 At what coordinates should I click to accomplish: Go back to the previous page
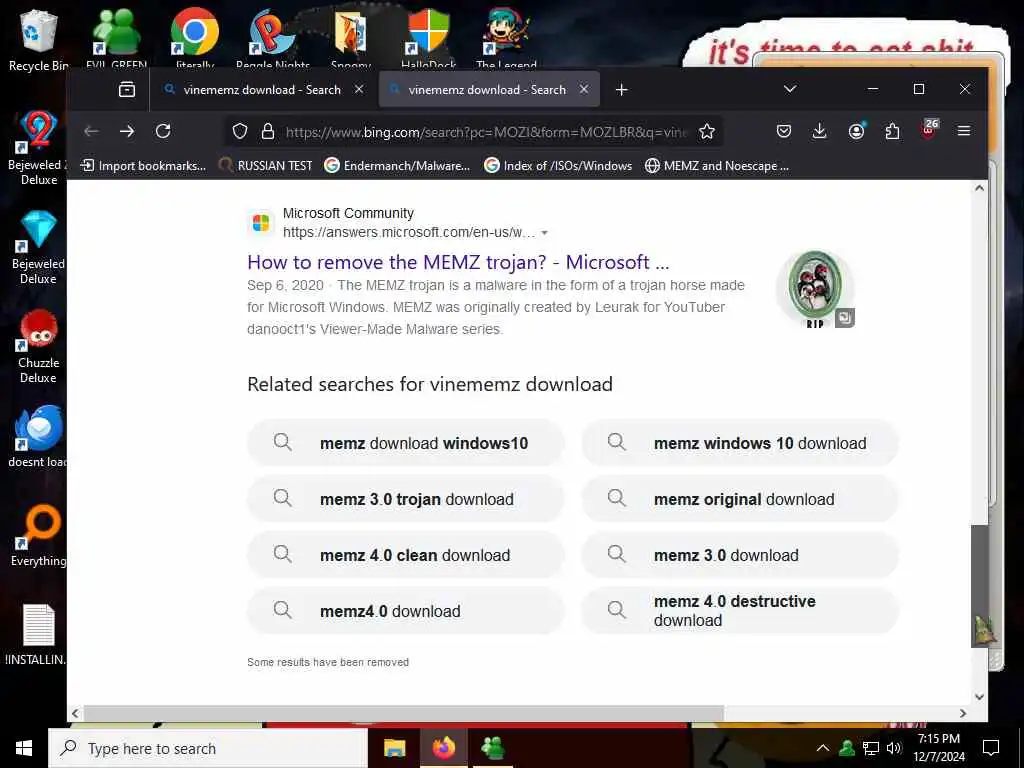91,131
